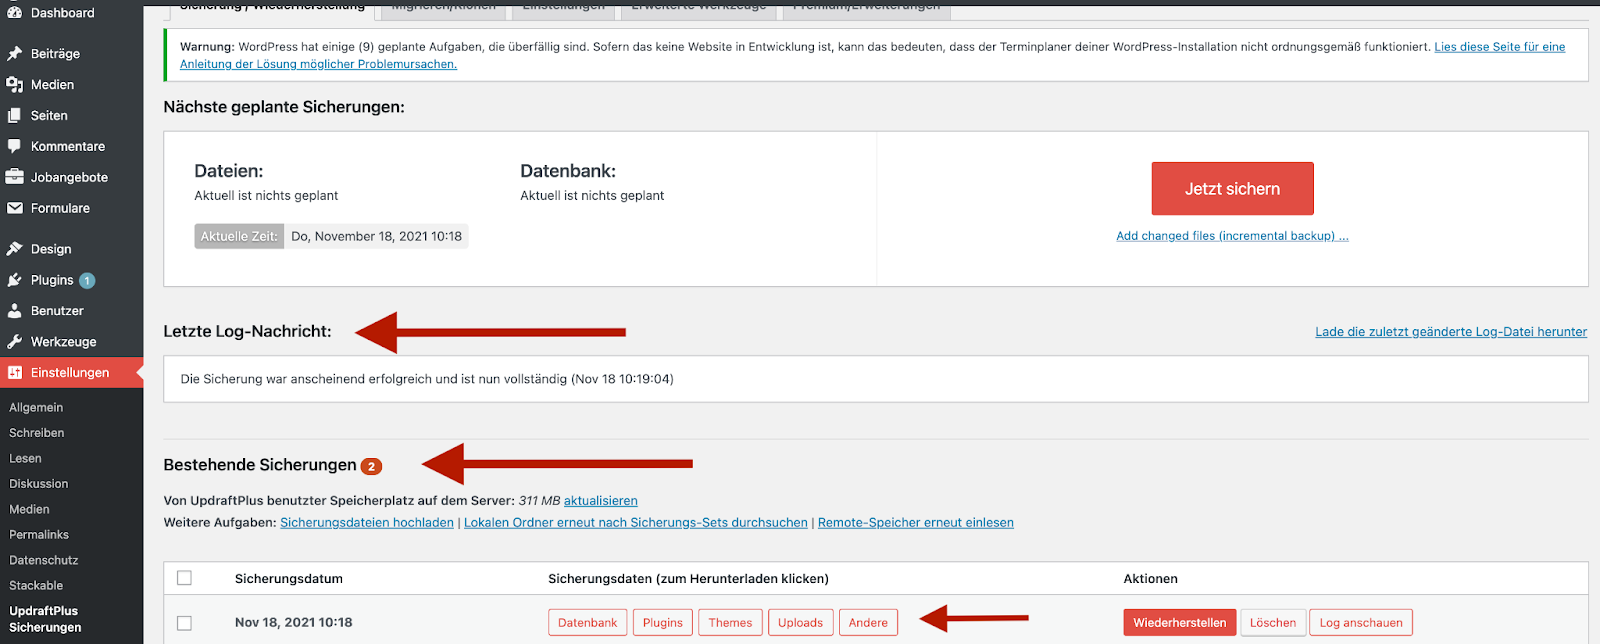Open Datenschutz settings submenu
The height and width of the screenshot is (644, 1600).
(44, 561)
